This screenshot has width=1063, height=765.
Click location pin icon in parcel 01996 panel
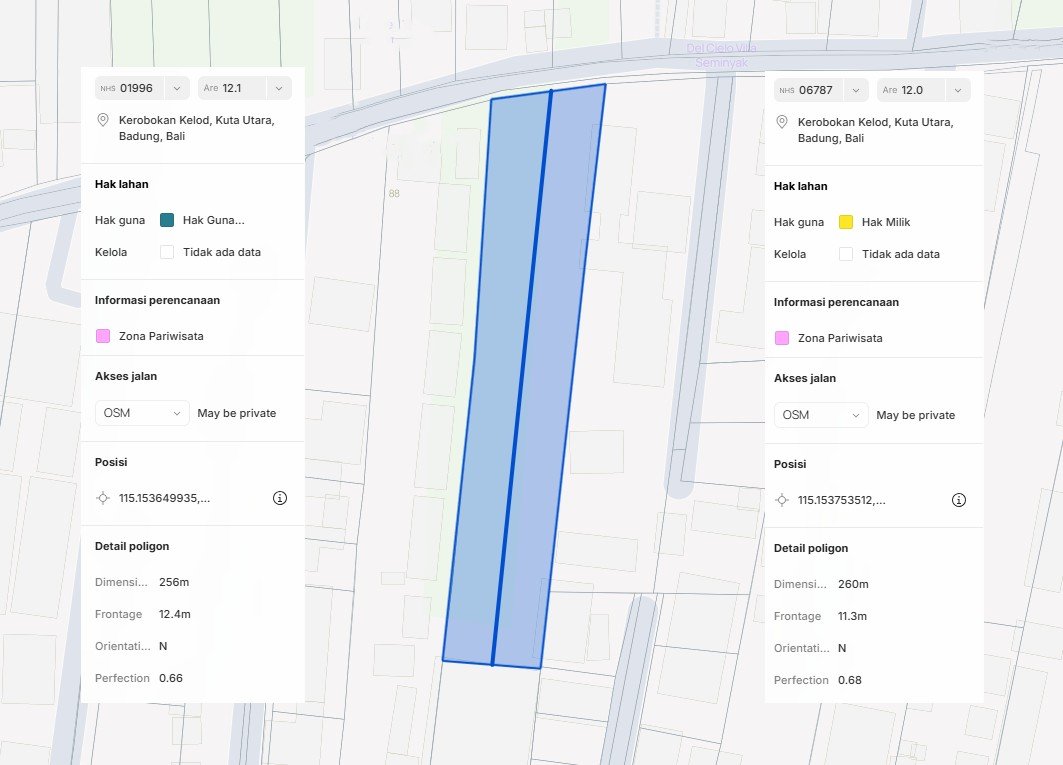(x=102, y=120)
